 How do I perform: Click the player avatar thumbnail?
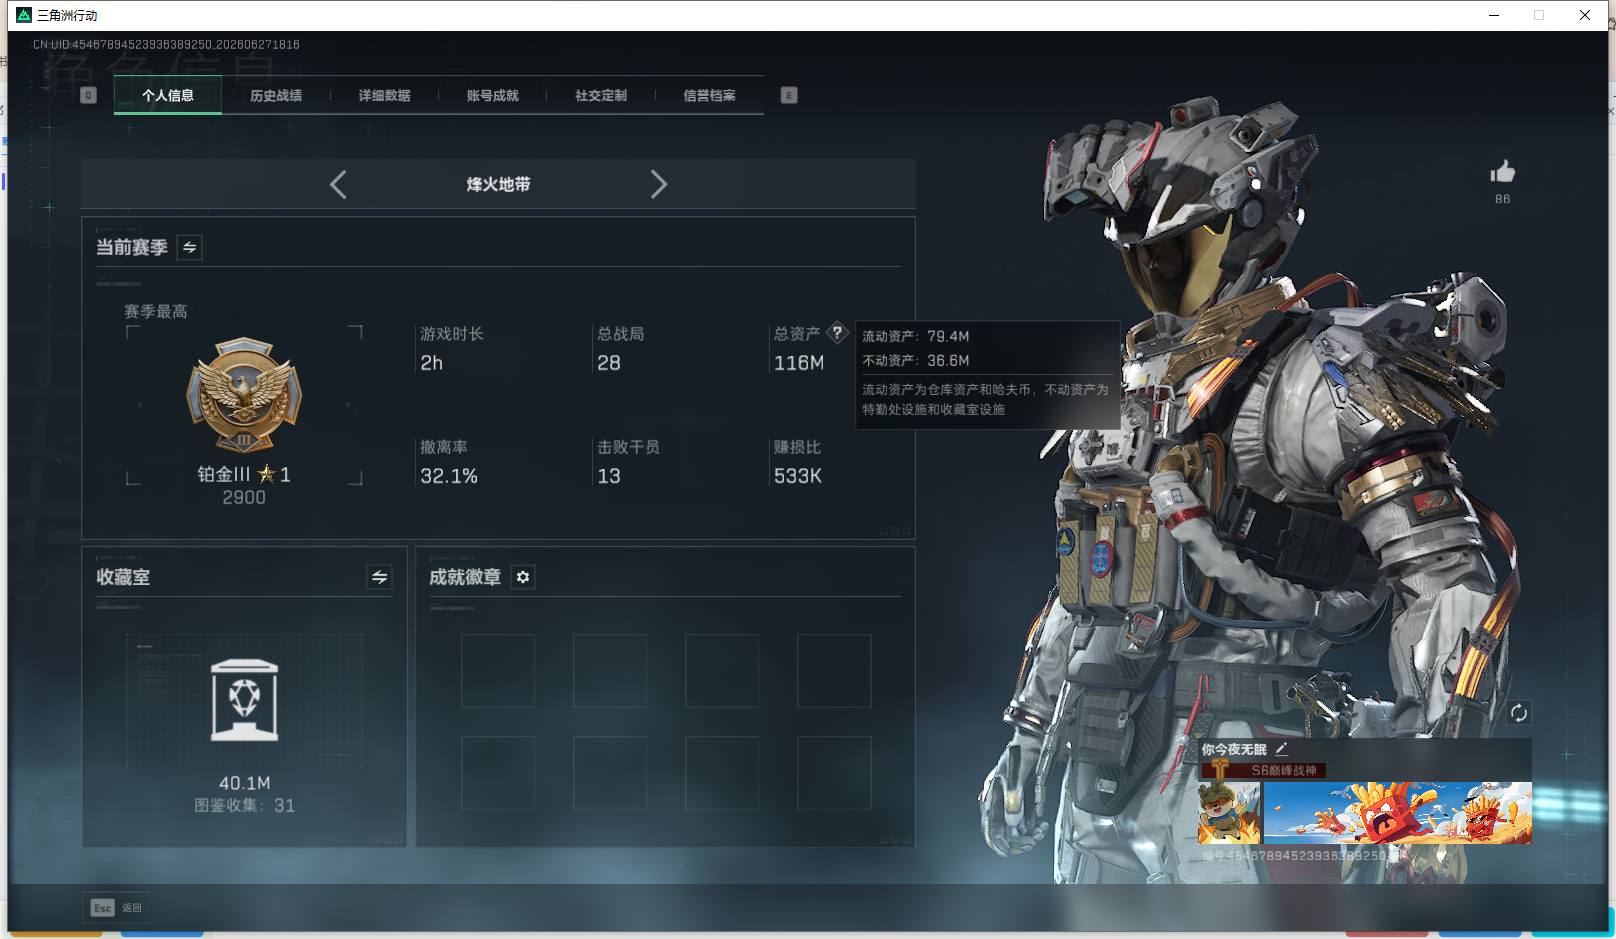[x=1230, y=813]
